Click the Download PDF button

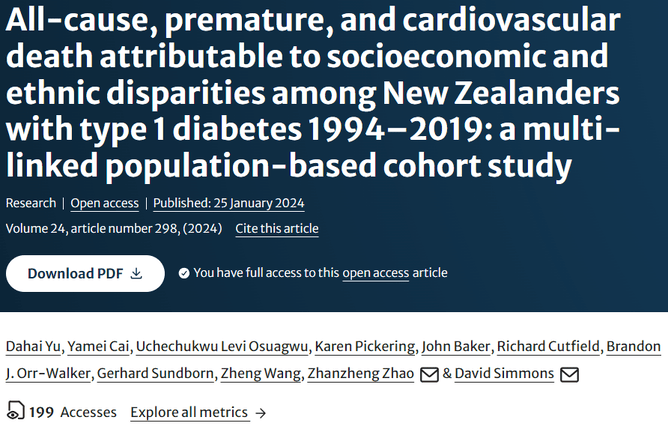point(85,273)
